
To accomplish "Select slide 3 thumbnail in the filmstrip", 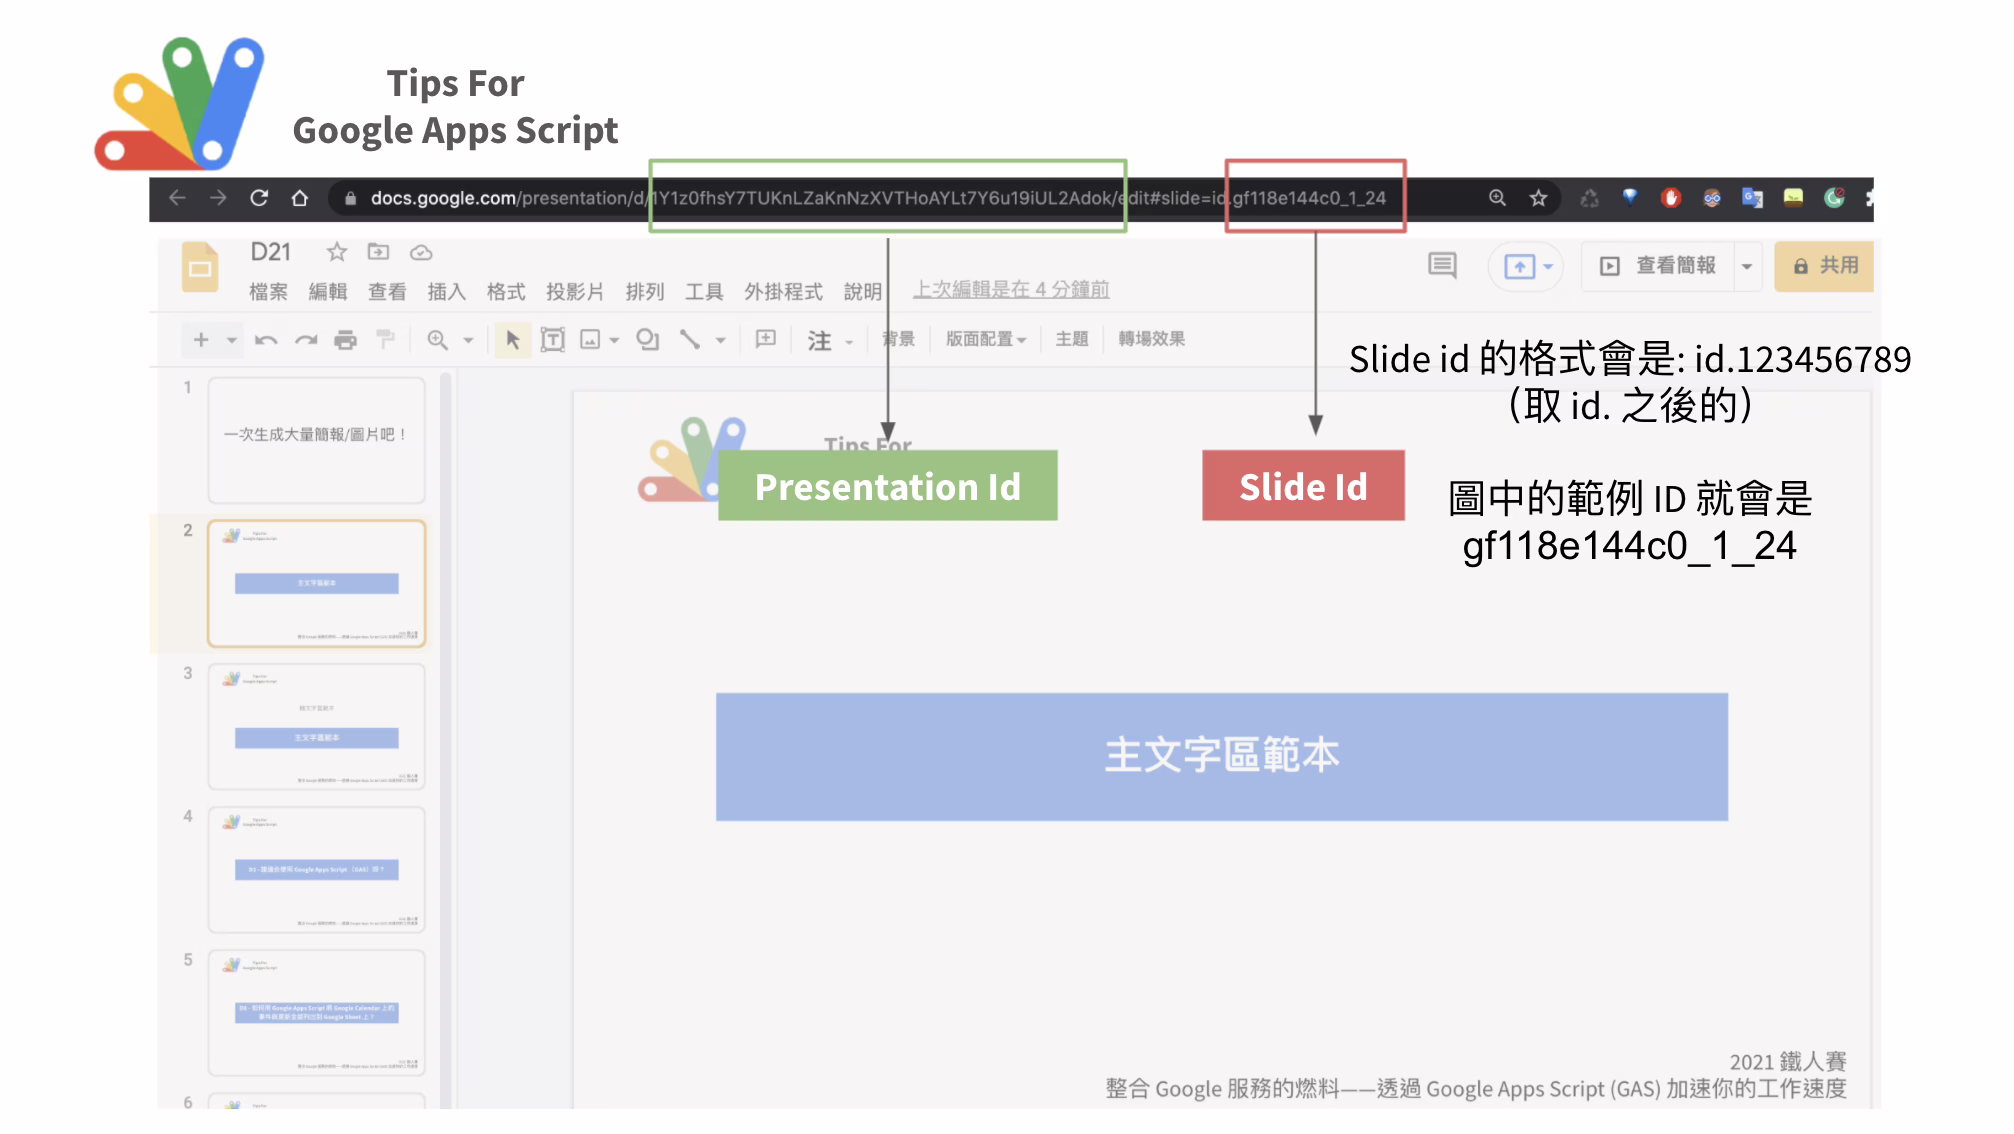I will point(316,727).
